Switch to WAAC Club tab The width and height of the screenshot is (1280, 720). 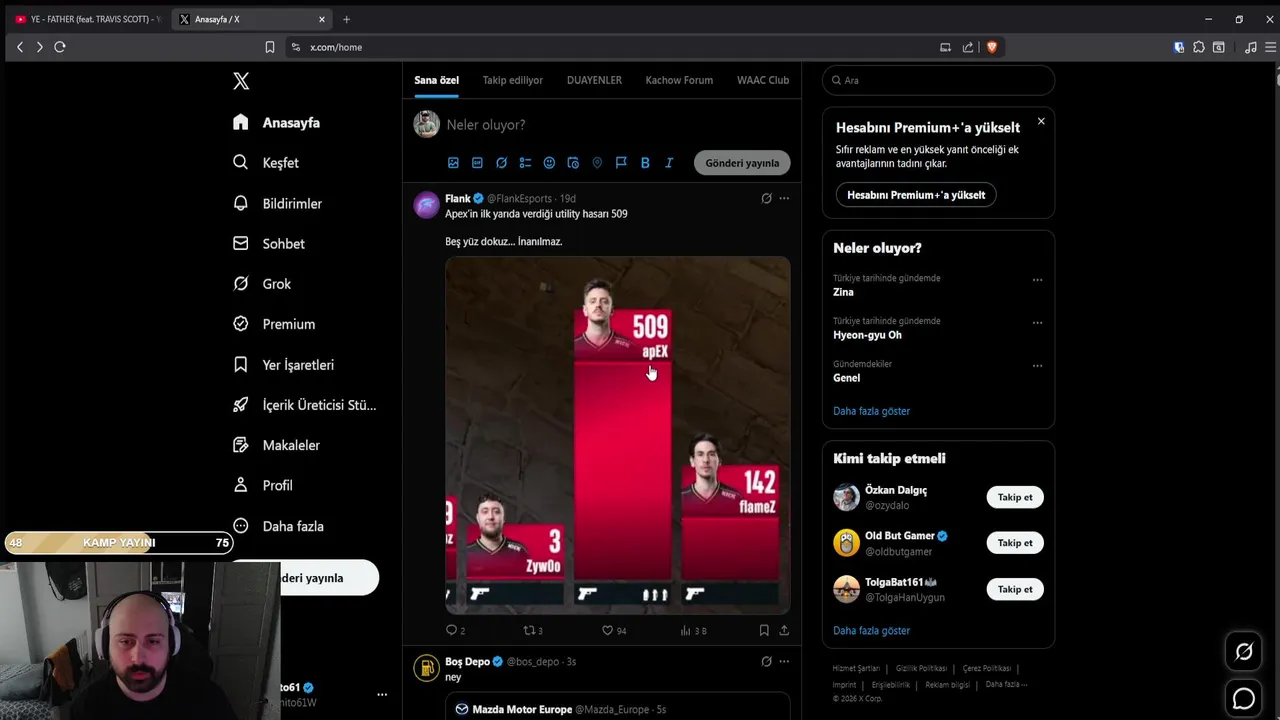[763, 80]
